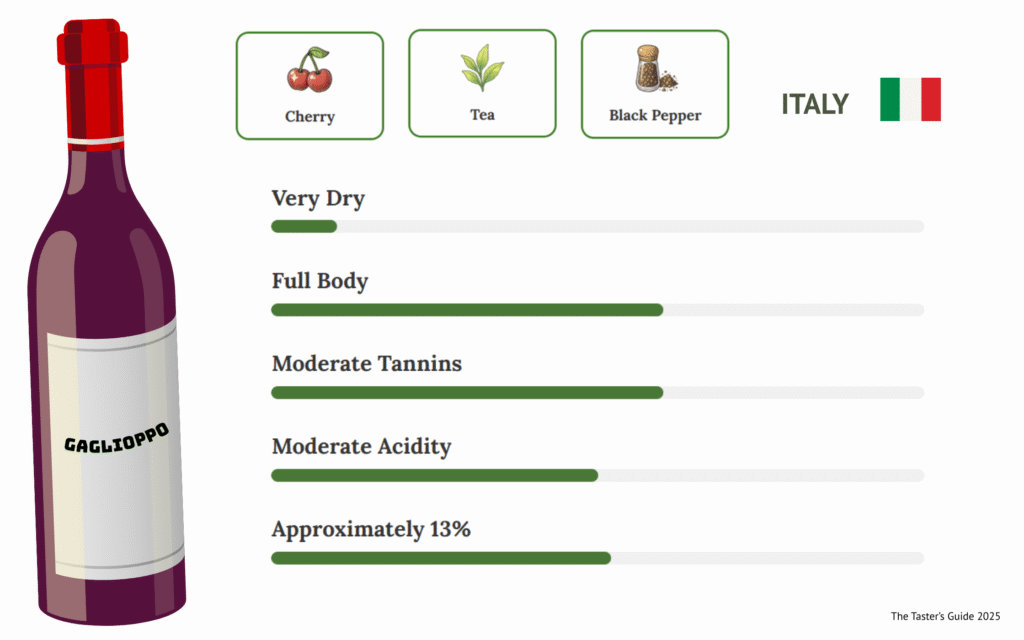Click the cherry fruit icon
The width and height of the screenshot is (1024, 640).
pos(309,71)
